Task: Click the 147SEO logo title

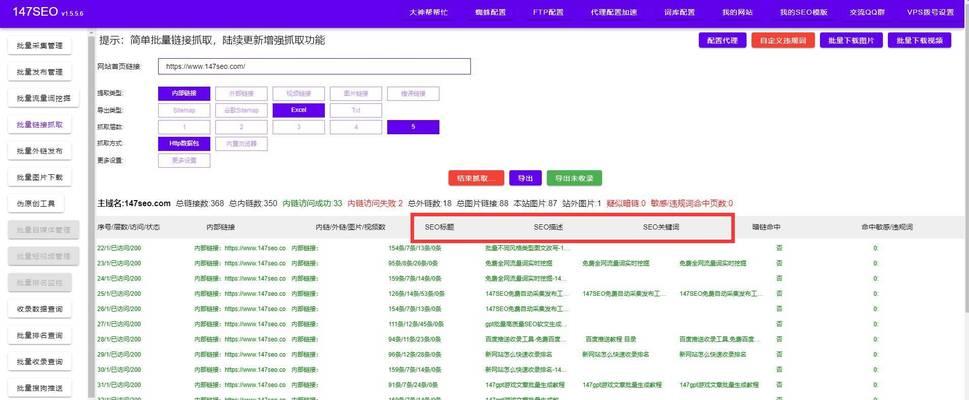Action: pos(35,12)
